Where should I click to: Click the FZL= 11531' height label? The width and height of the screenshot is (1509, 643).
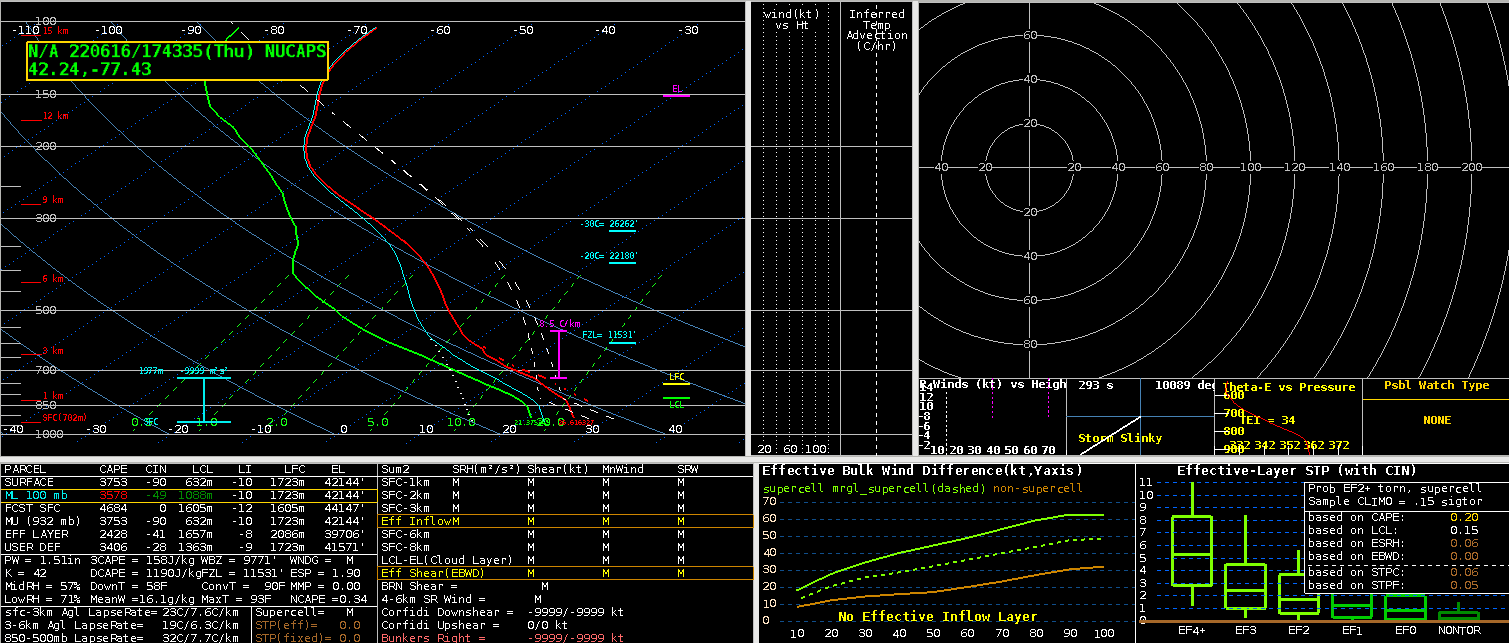[609, 336]
